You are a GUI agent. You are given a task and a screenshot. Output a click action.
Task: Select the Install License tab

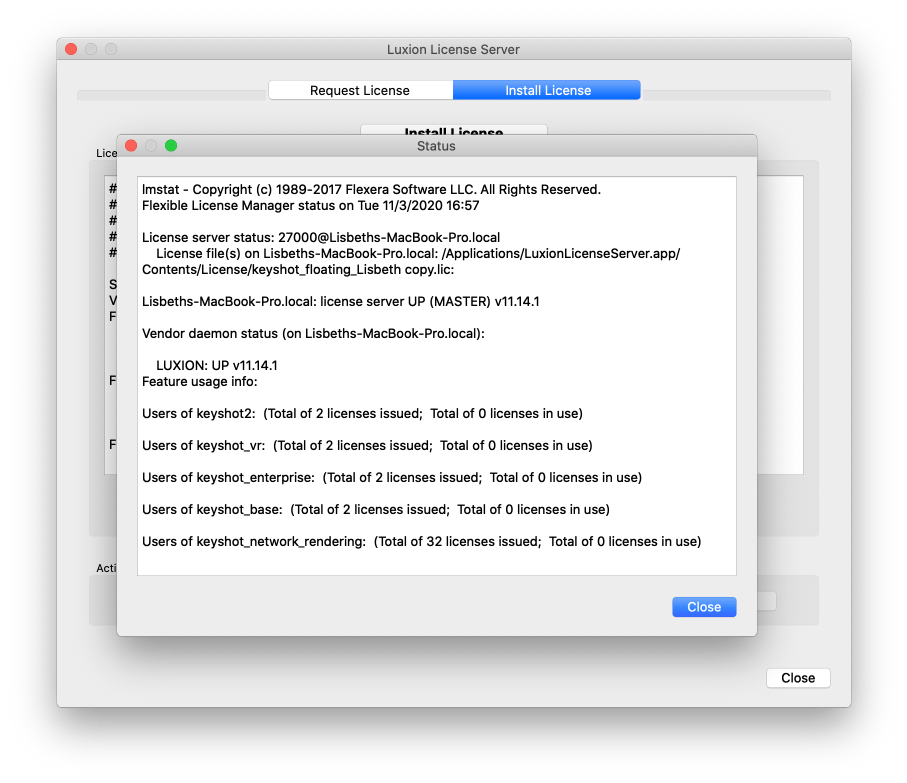point(546,90)
